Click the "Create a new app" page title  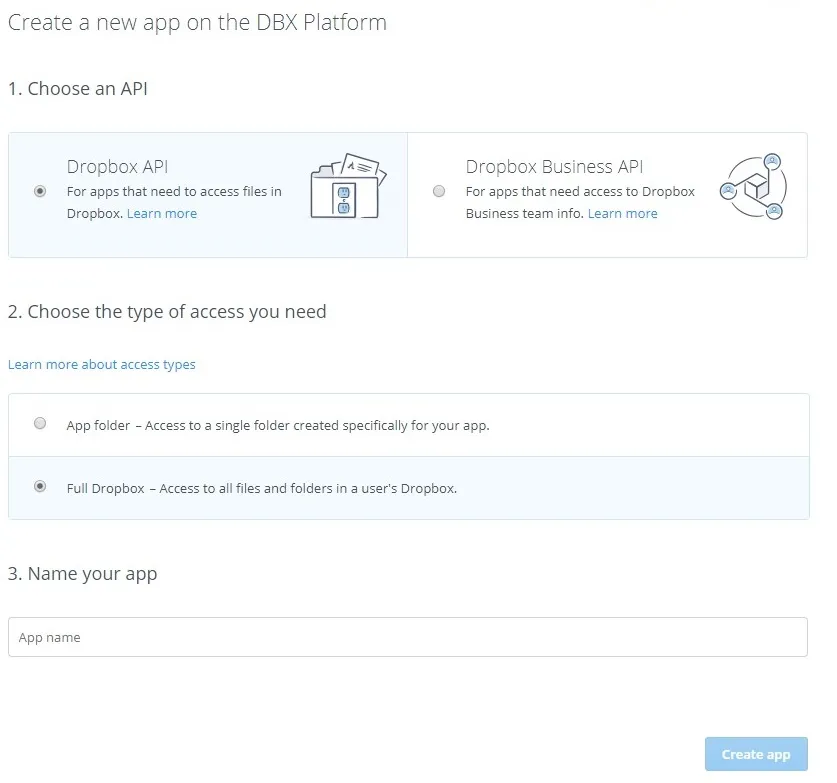click(x=197, y=22)
